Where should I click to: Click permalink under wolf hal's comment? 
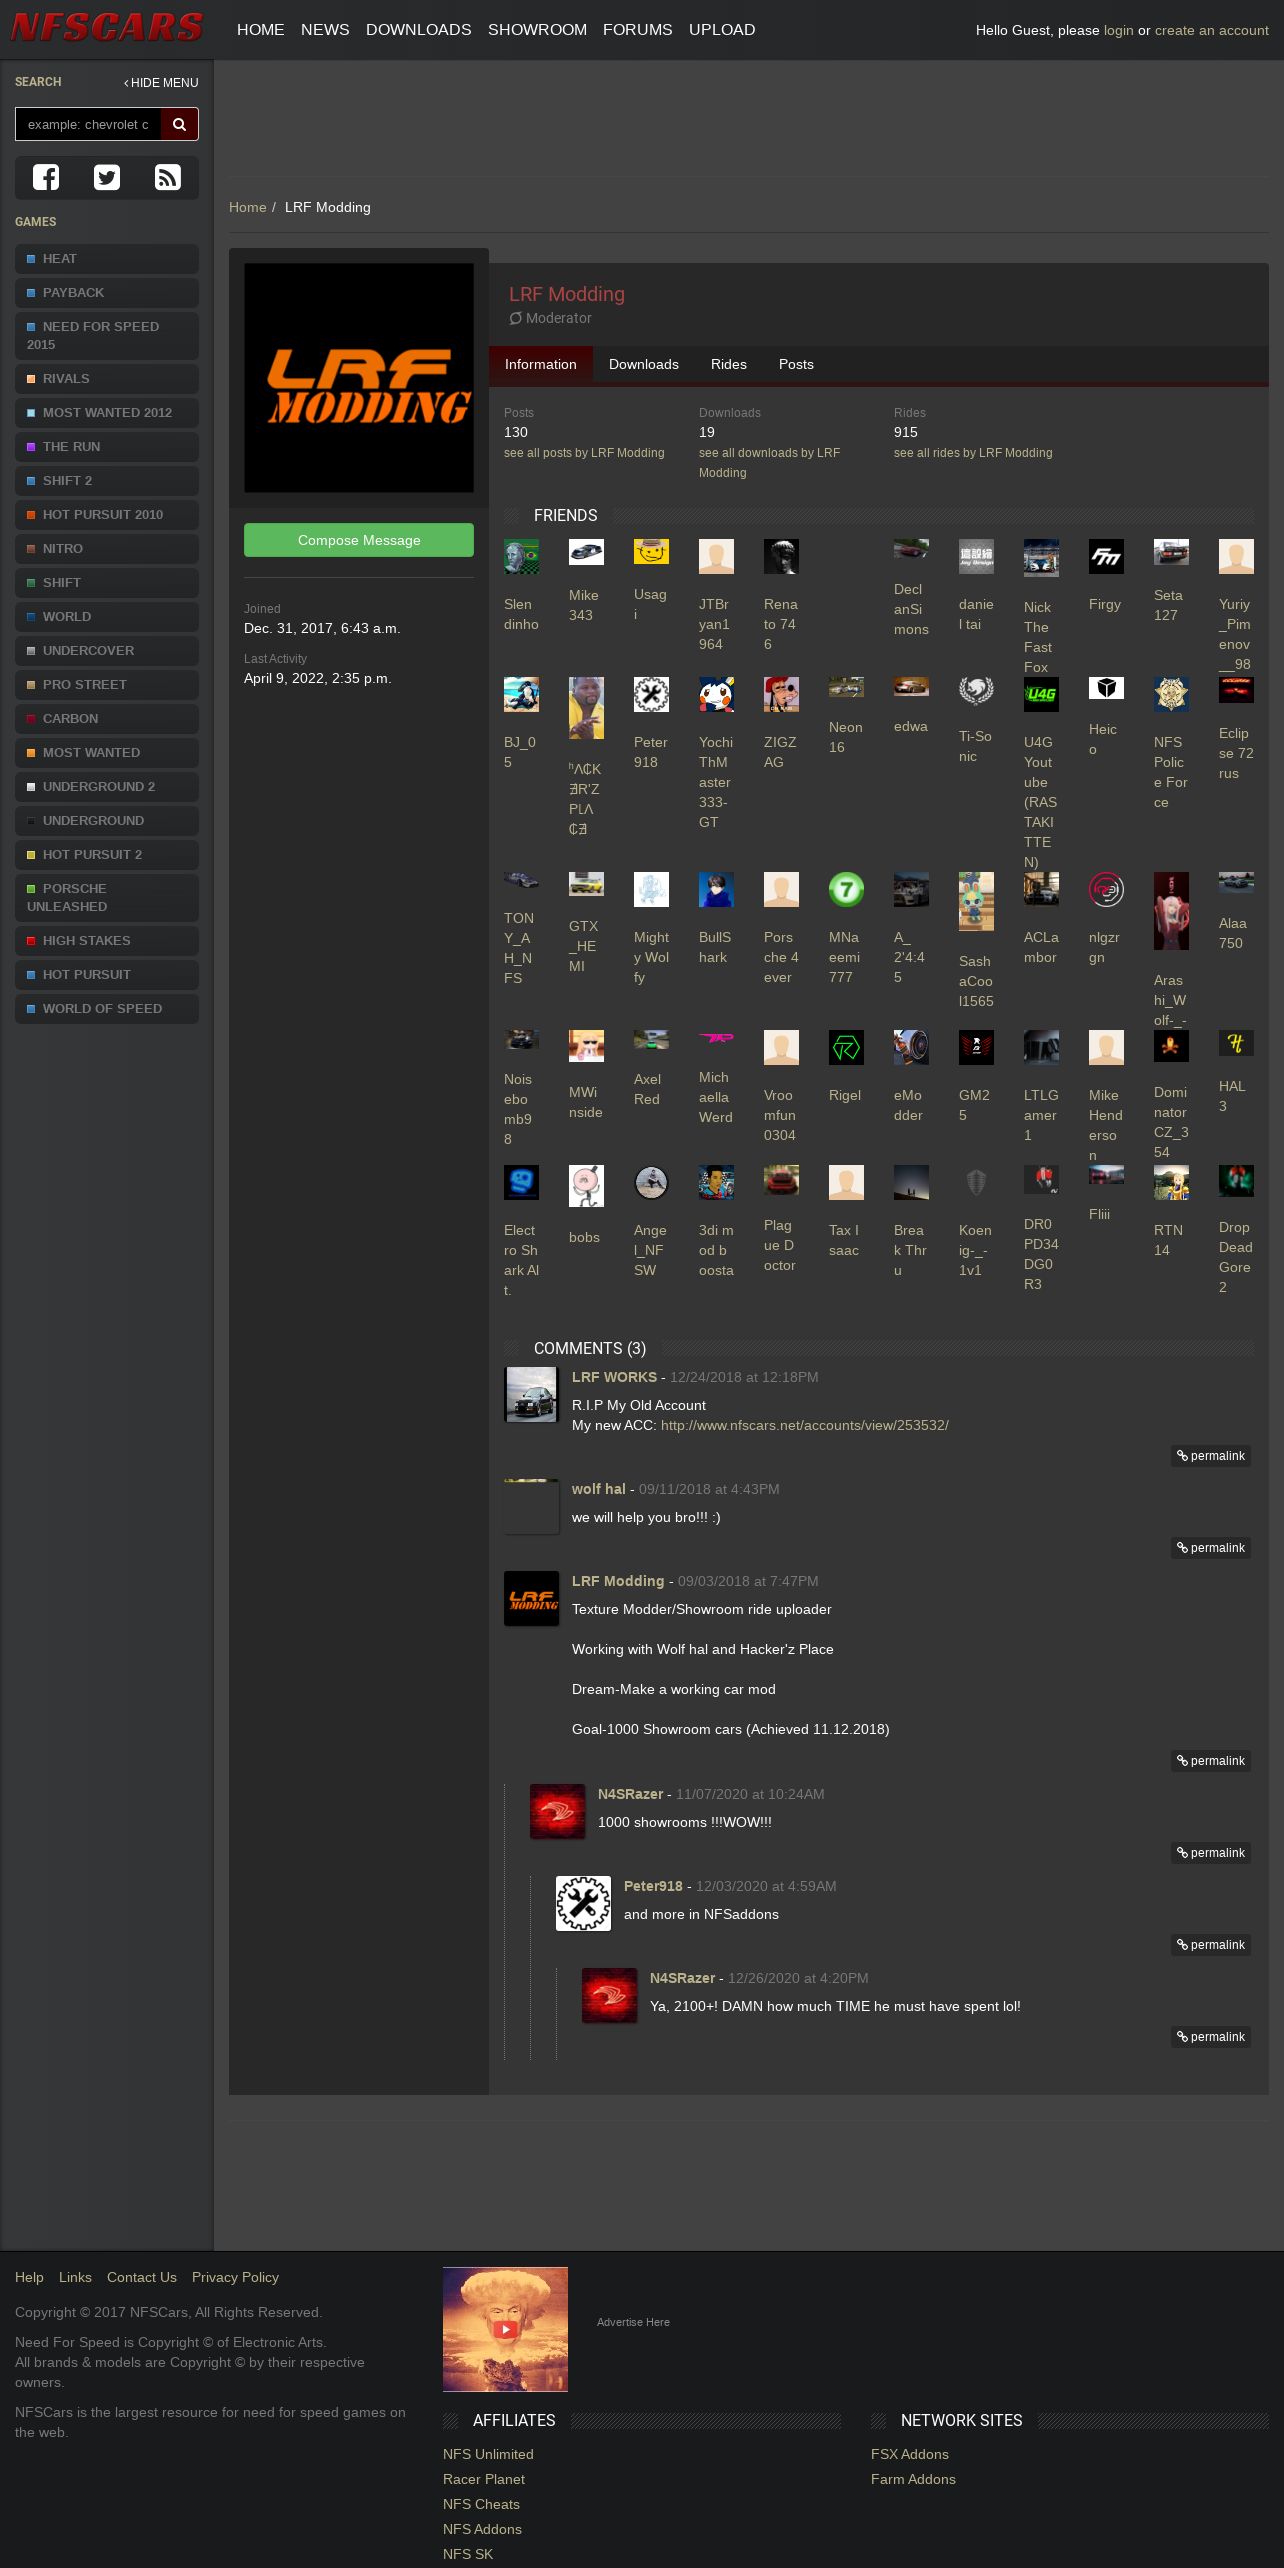1211,1548
